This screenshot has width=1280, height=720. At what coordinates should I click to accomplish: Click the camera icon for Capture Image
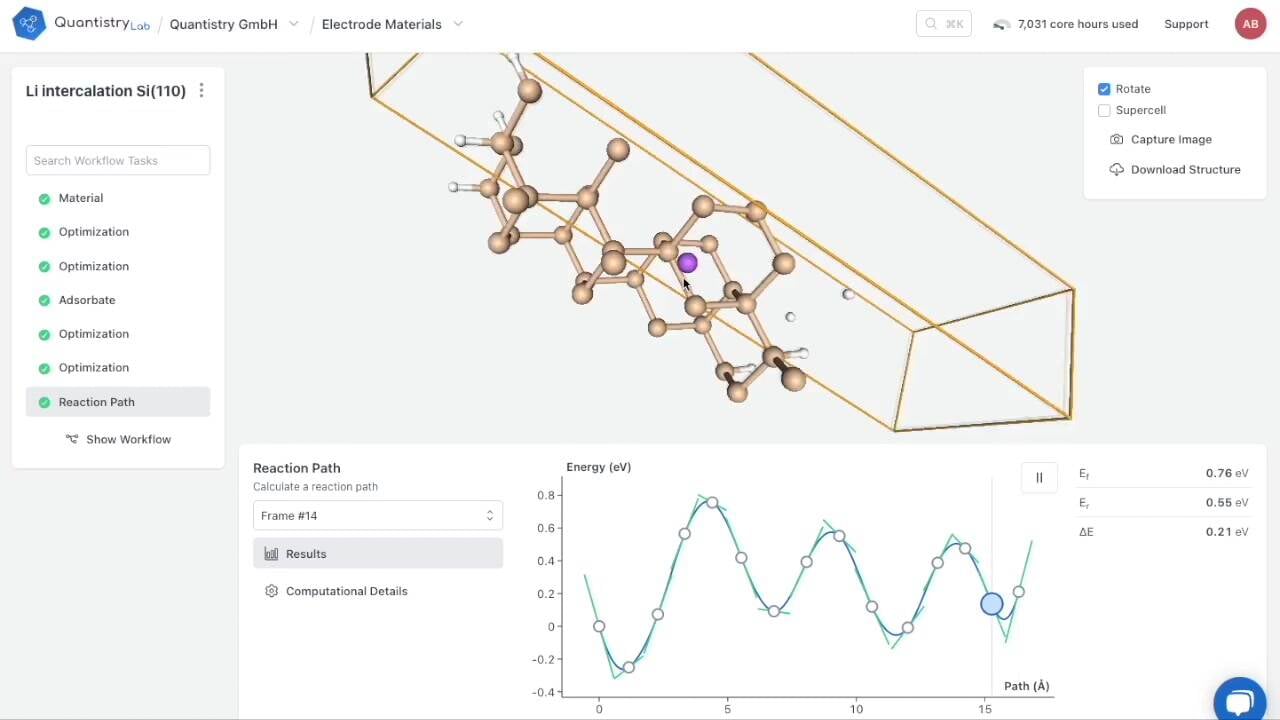point(1117,140)
